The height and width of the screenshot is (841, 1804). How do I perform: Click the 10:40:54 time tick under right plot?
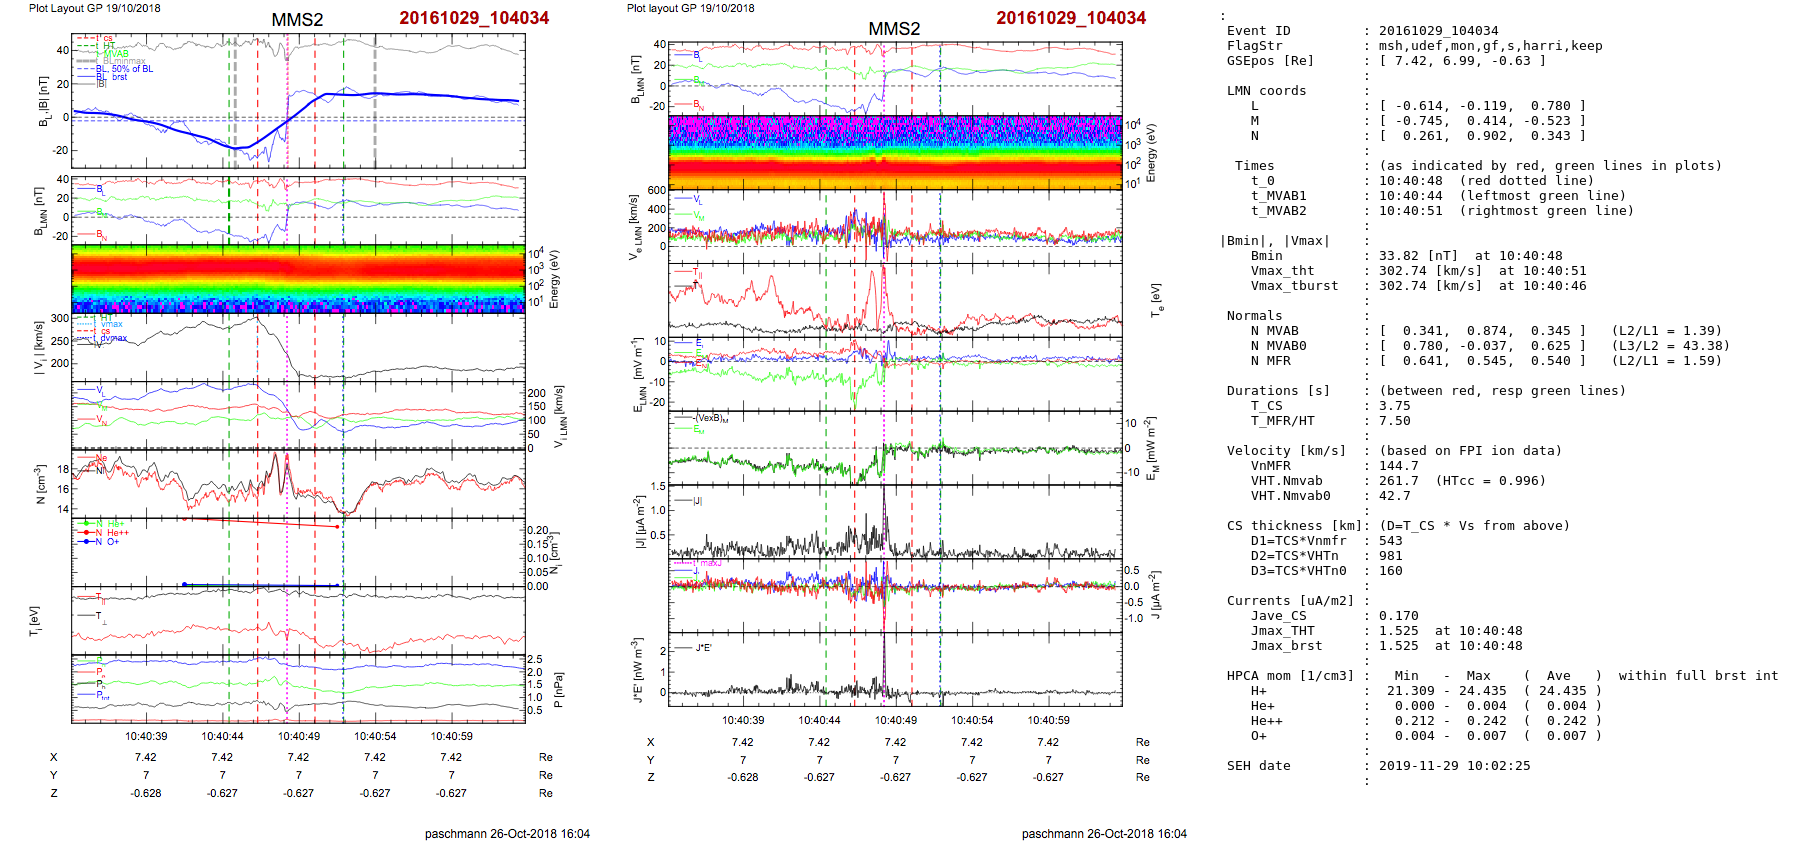[x=972, y=720]
